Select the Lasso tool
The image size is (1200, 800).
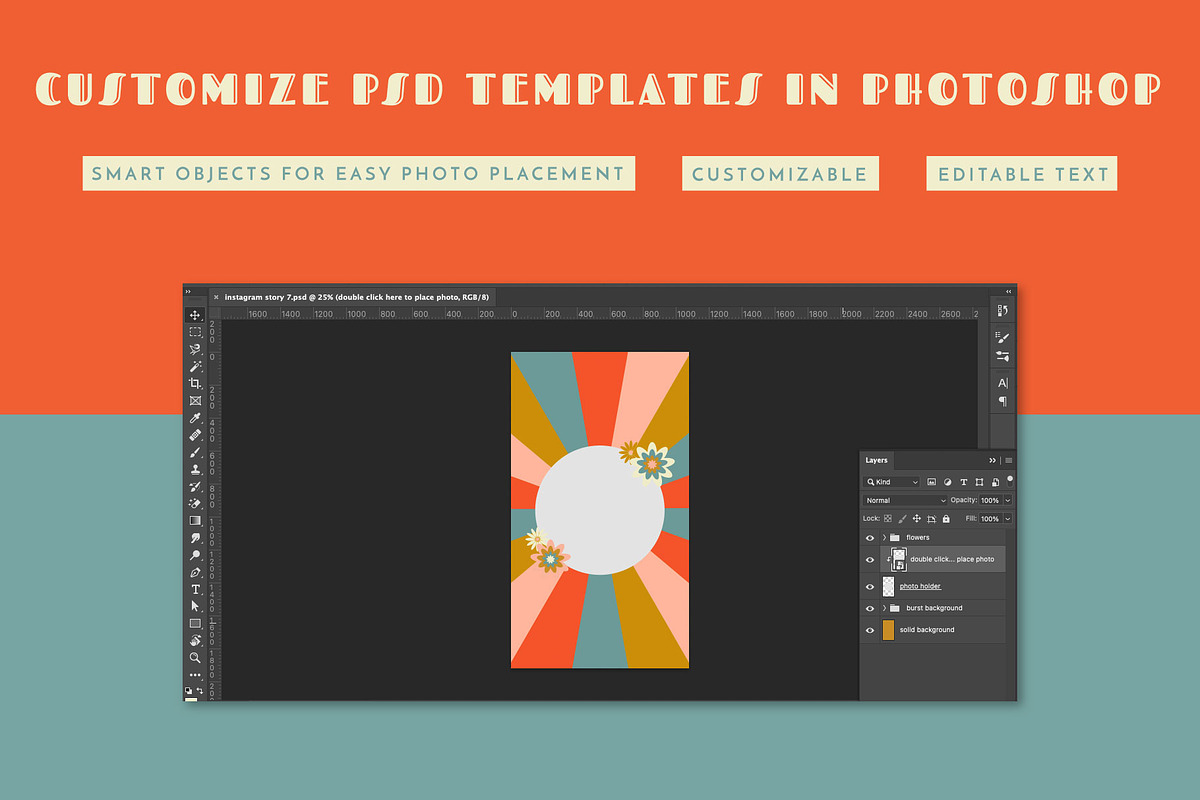pos(195,349)
